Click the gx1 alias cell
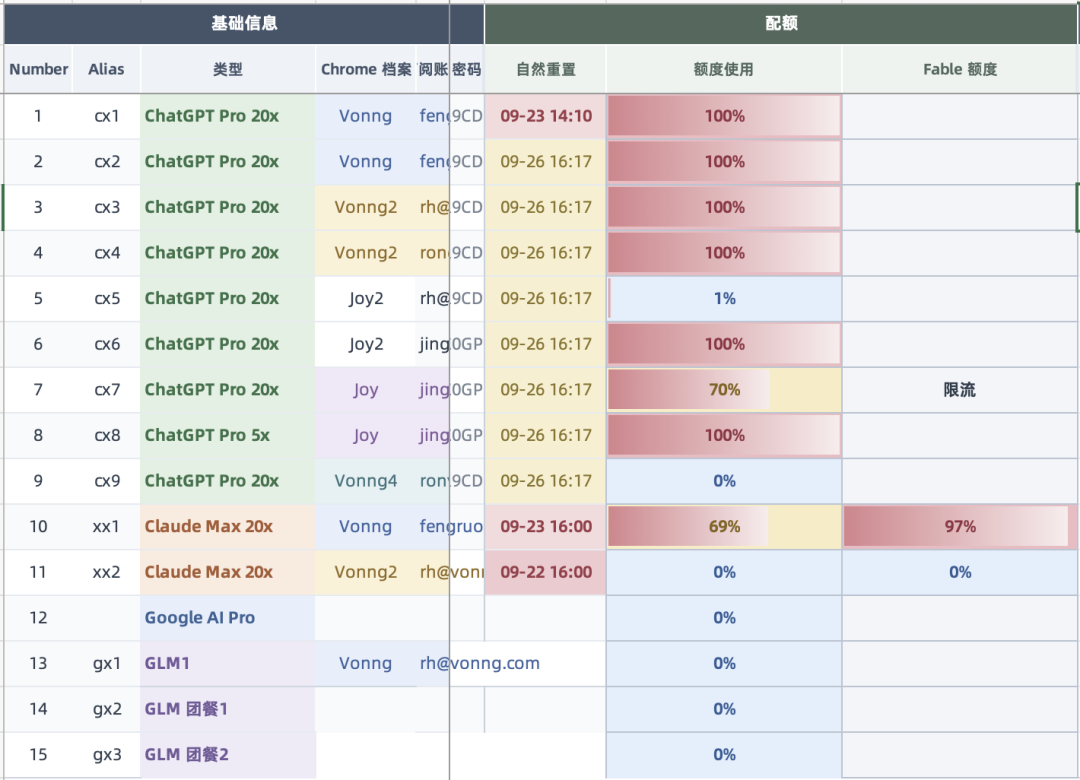This screenshot has height=780, width=1080. [107, 663]
